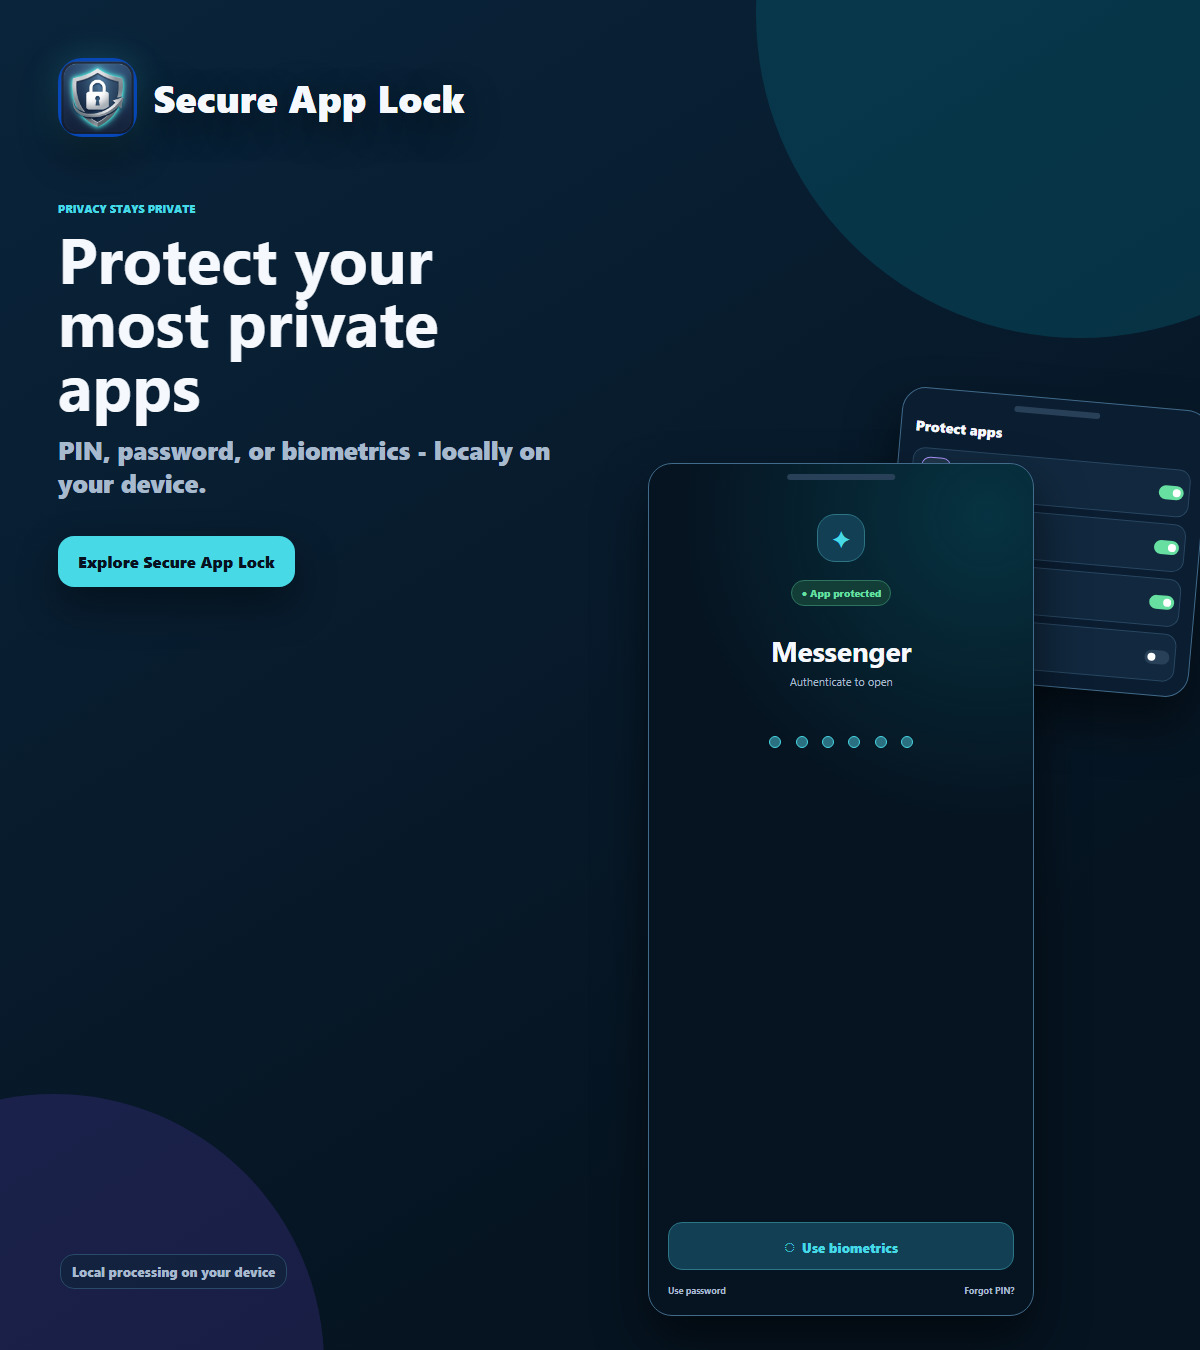Click the Messenger heading

pos(841,653)
